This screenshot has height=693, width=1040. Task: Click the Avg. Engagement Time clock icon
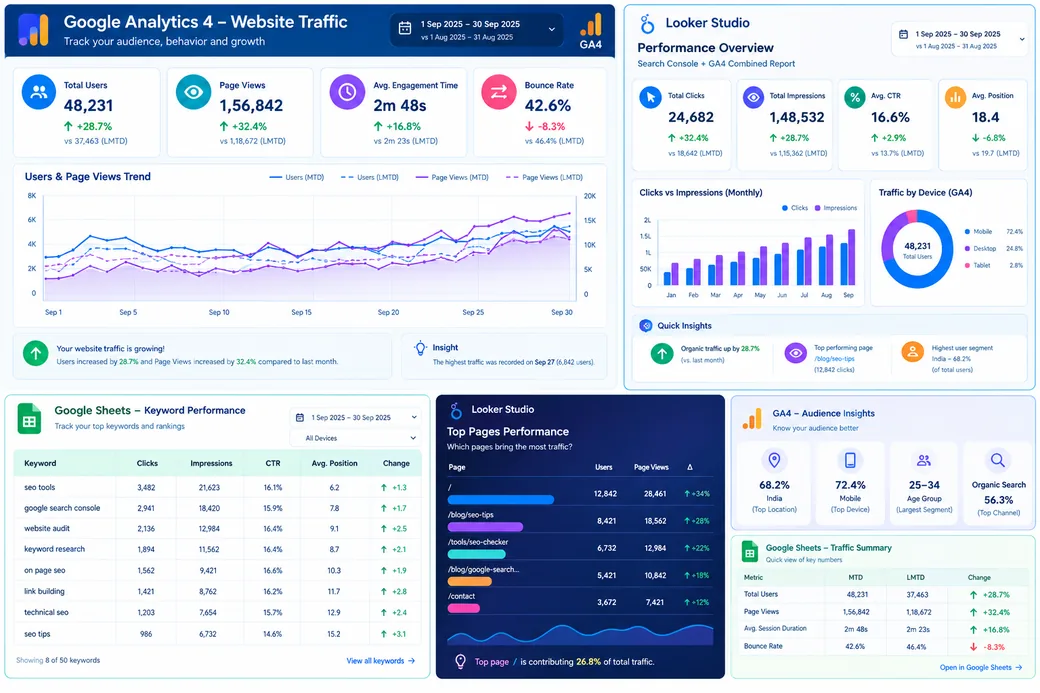pyautogui.click(x=347, y=92)
